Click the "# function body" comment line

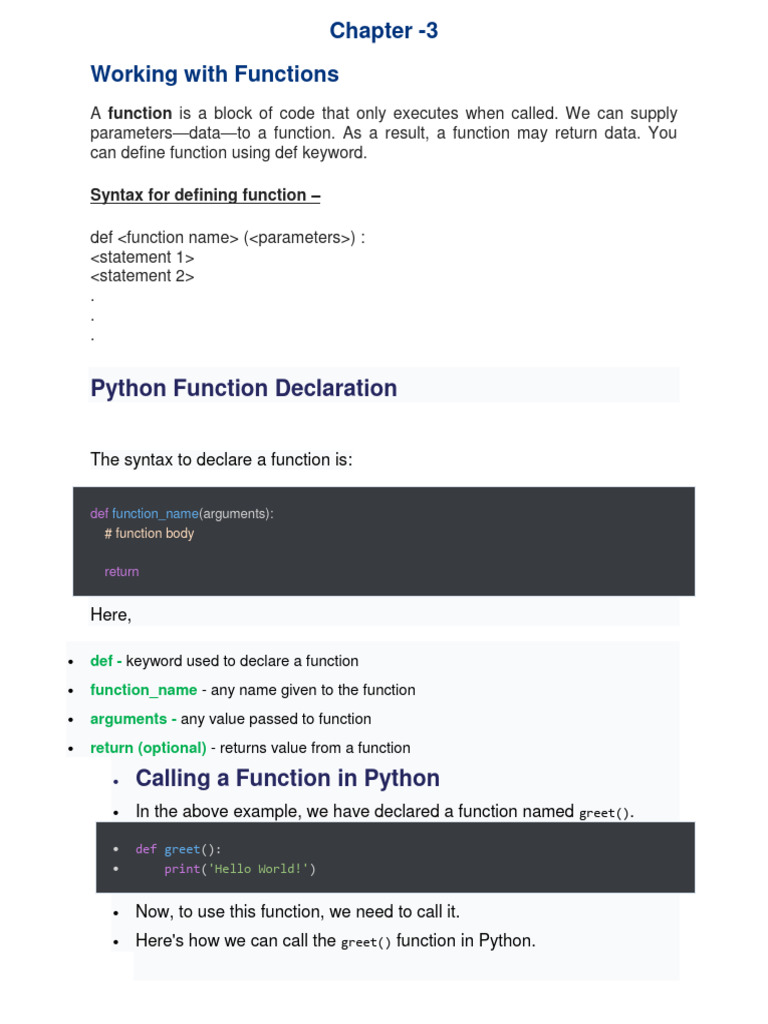click(x=149, y=533)
